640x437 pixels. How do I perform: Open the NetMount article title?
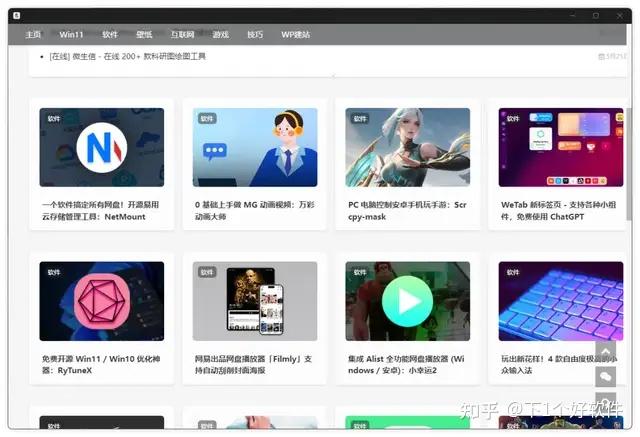click(x=100, y=211)
